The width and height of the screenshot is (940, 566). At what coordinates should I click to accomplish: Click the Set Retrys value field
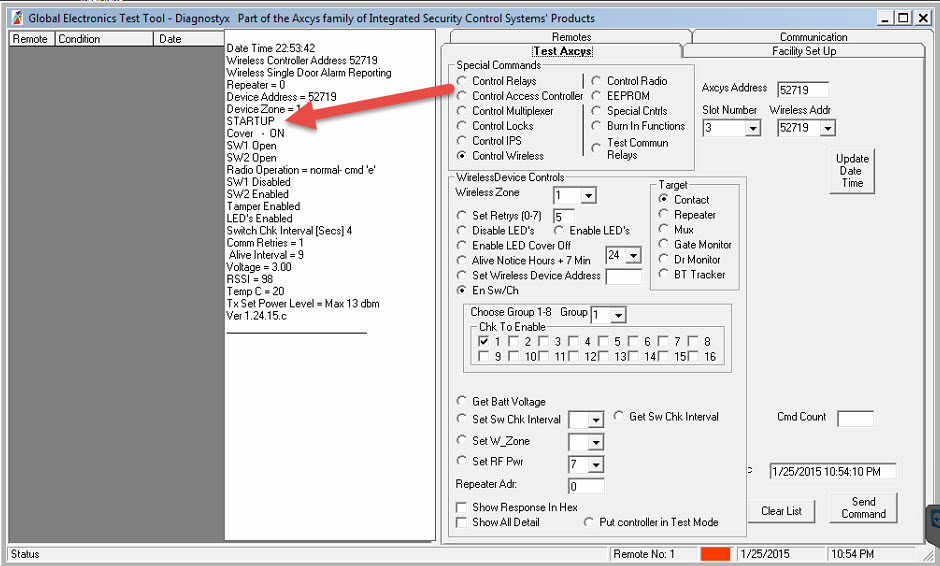(564, 216)
